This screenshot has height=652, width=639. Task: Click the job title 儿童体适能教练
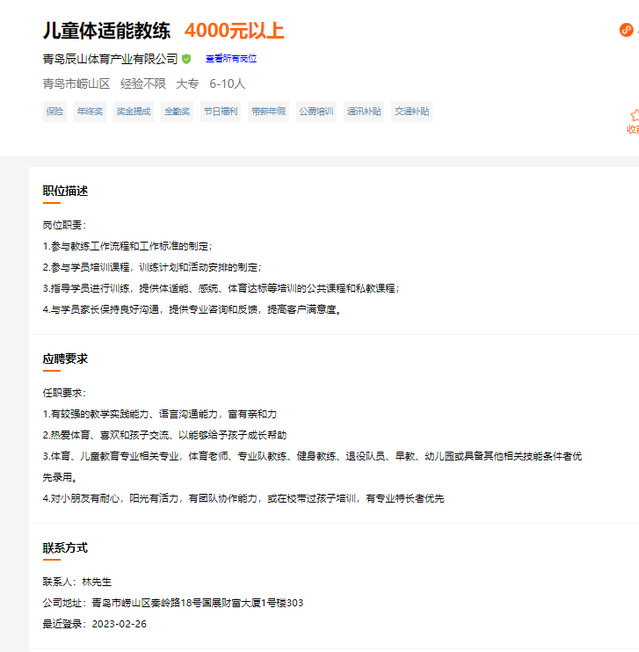click(107, 31)
